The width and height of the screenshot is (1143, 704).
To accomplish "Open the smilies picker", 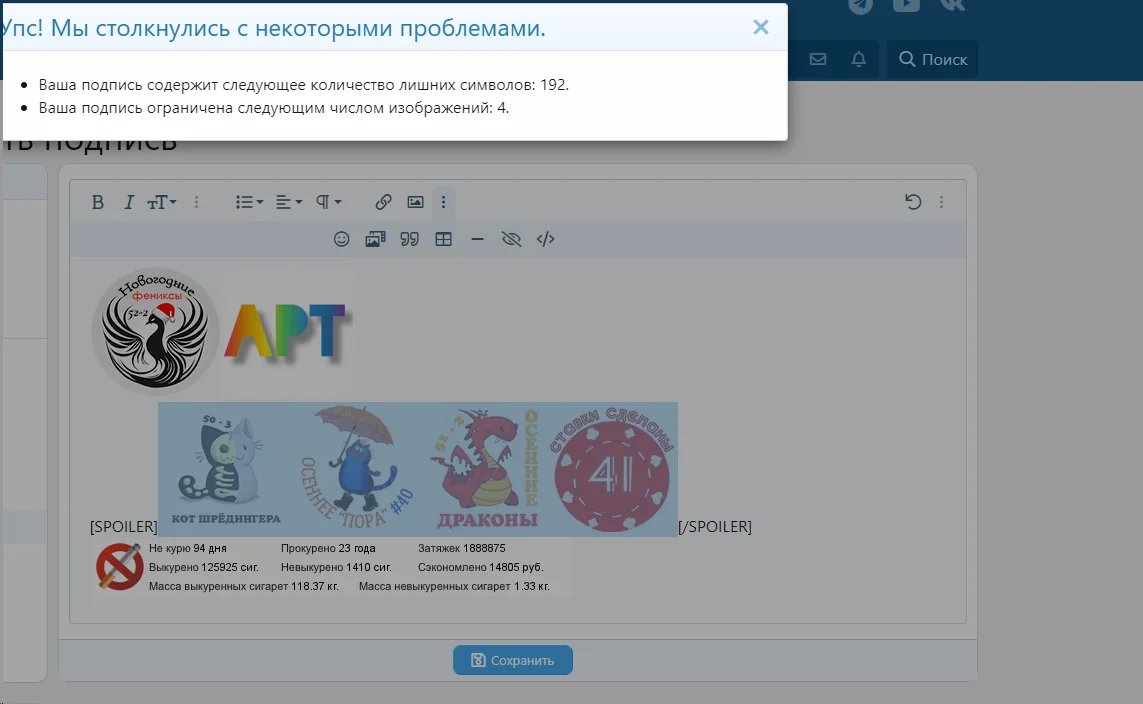I will click(x=340, y=239).
